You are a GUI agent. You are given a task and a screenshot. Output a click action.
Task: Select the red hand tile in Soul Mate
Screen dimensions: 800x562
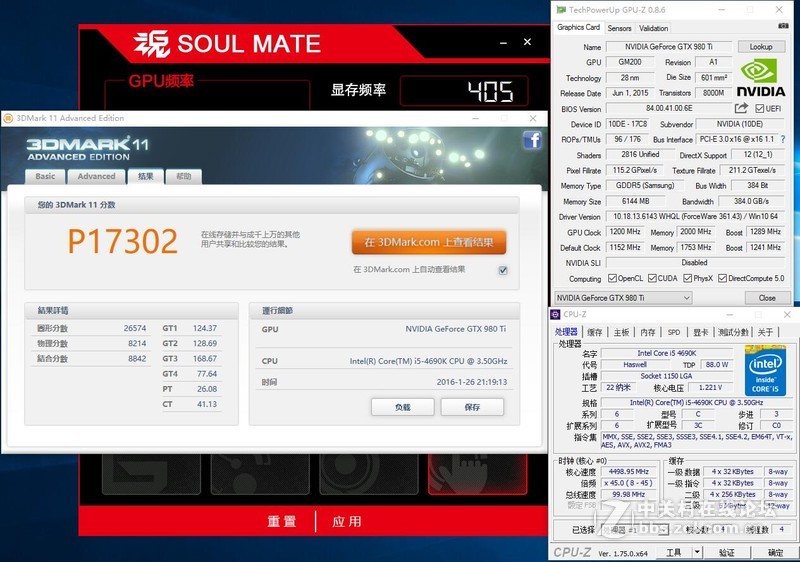478,474
